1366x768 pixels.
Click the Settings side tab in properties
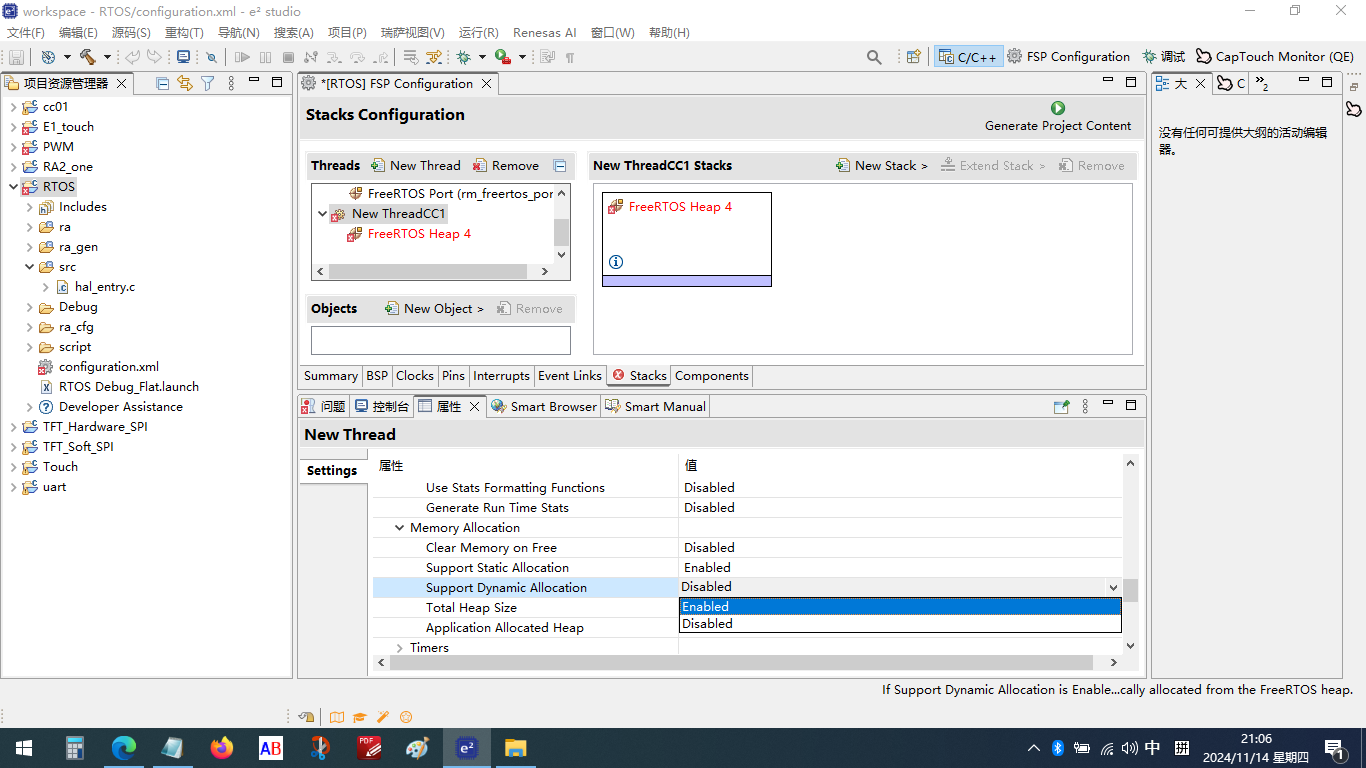[x=332, y=471]
